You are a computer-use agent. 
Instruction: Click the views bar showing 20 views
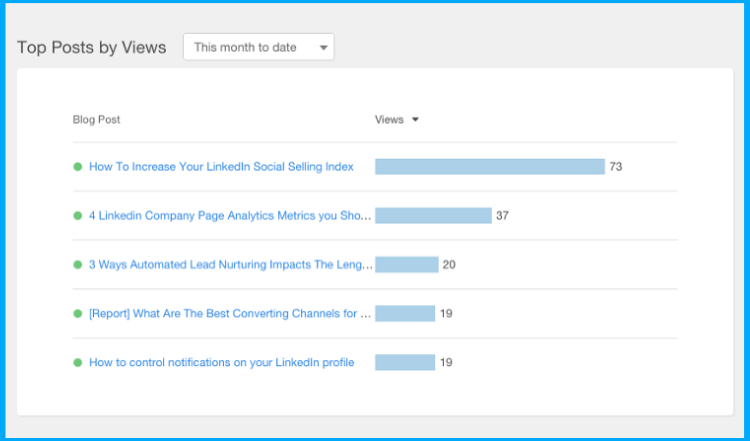[406, 265]
